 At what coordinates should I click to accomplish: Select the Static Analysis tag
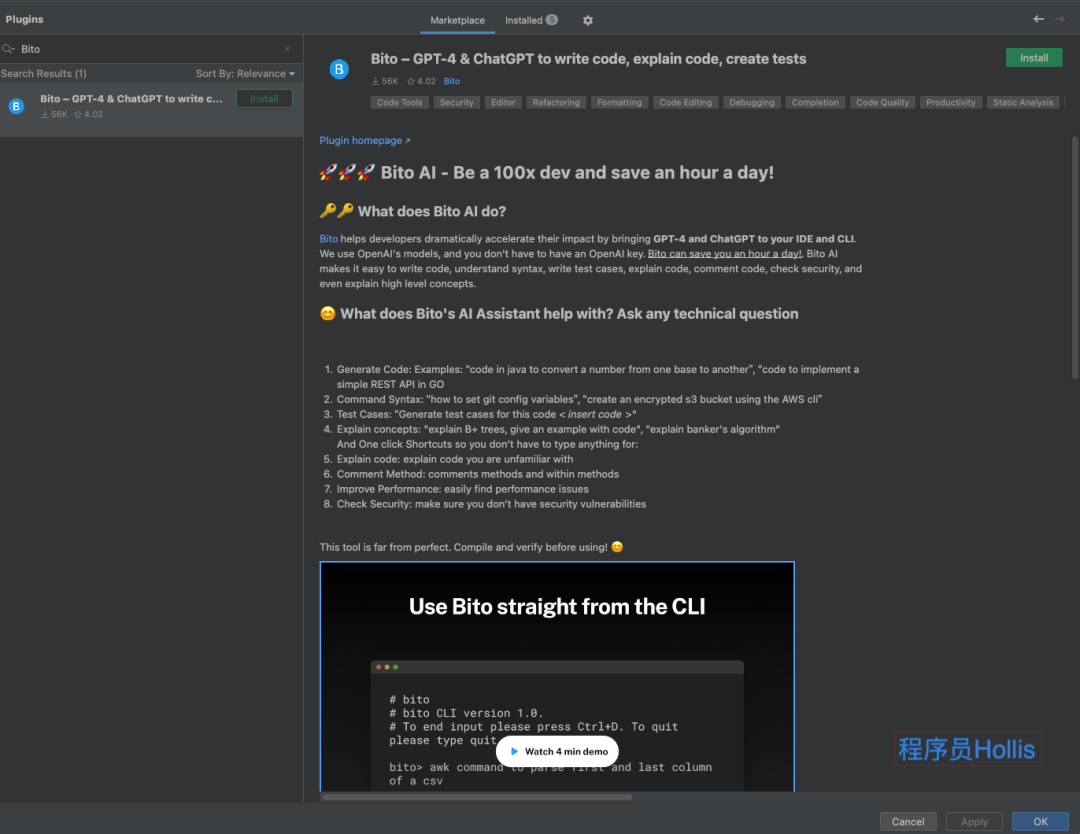[x=1023, y=103]
